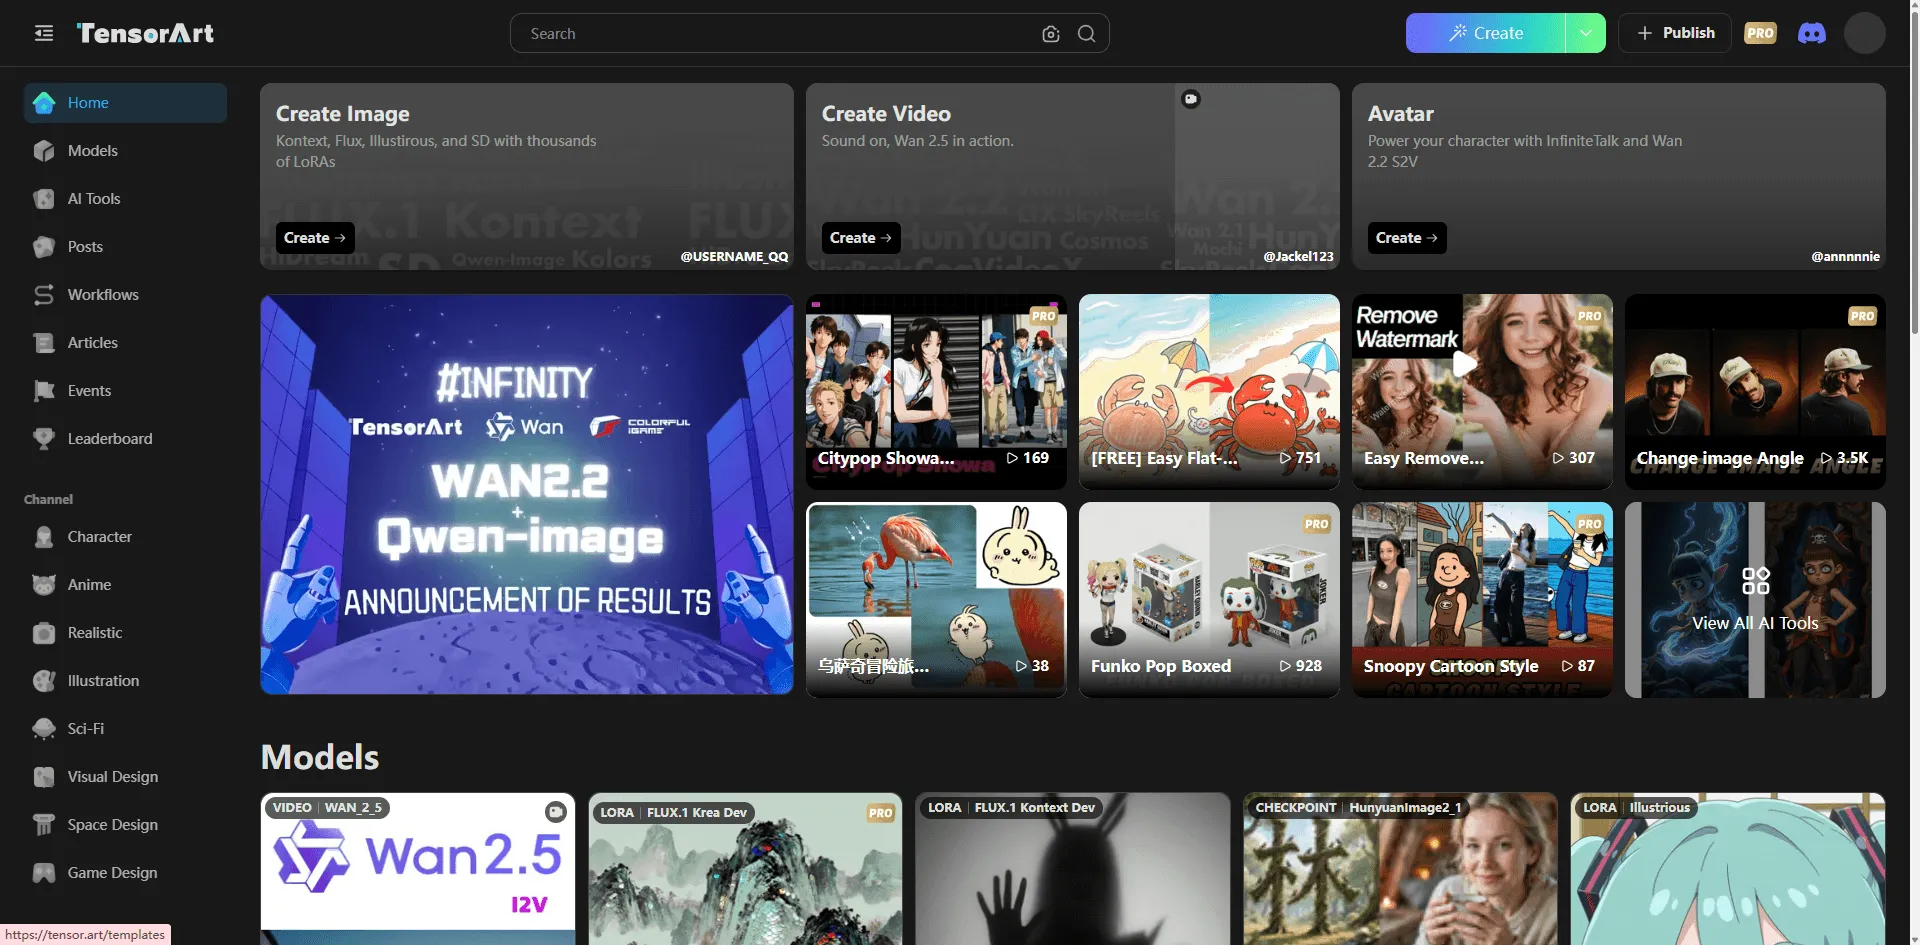Collapse the sidebar with the hamburger icon
The height and width of the screenshot is (945, 1920).
pyautogui.click(x=44, y=33)
